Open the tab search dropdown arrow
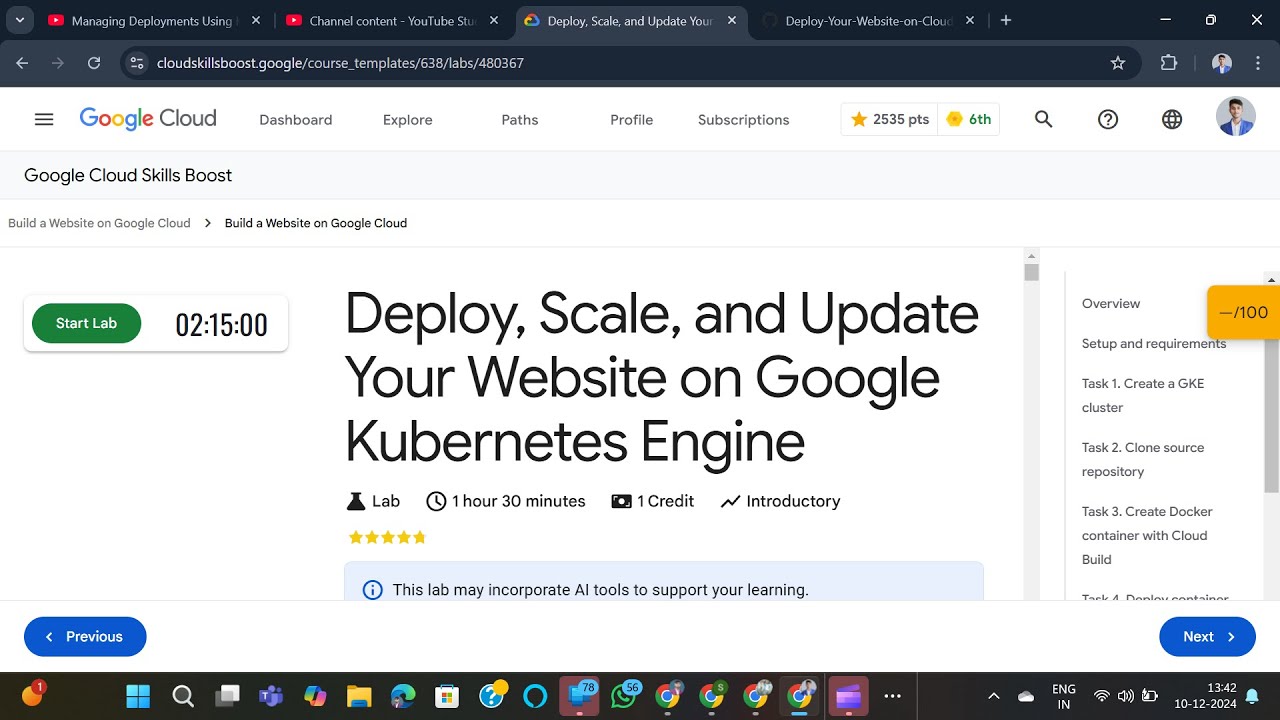The height and width of the screenshot is (720, 1280). pos(19,20)
